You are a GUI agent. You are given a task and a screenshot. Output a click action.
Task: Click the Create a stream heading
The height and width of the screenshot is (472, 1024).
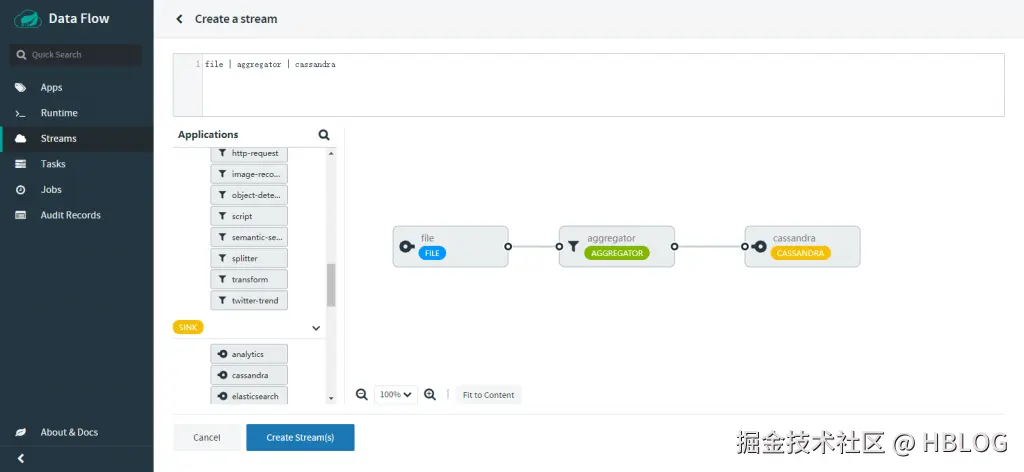click(236, 19)
